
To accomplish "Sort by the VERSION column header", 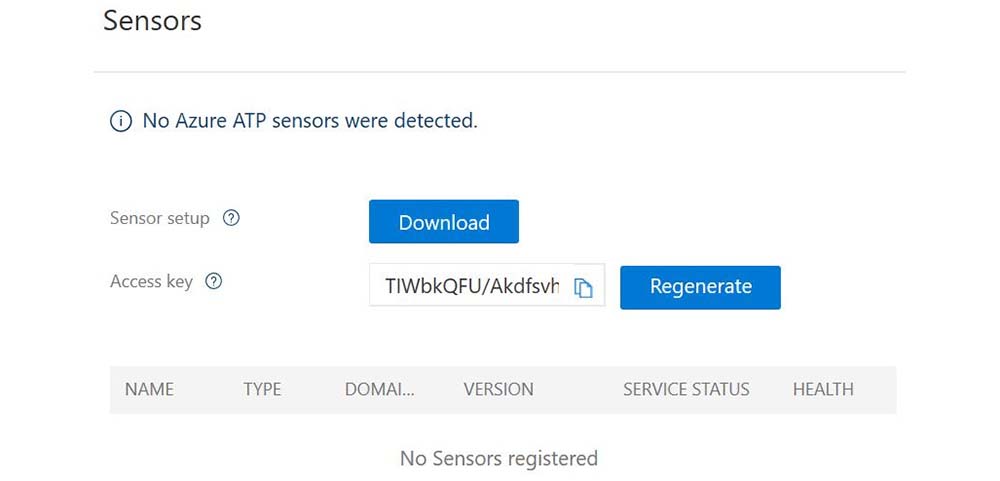I will point(498,390).
